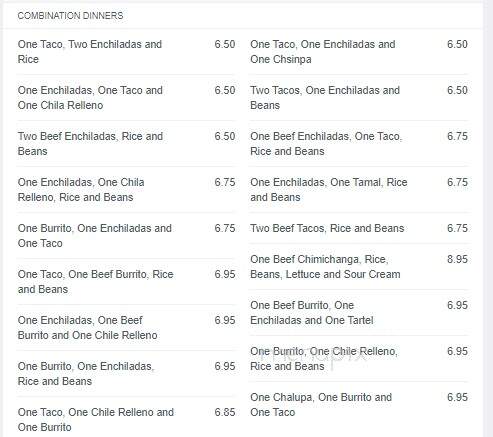
Task: Select One Enchiladas, One Tamal, Rice and Beans
Action: point(359,190)
